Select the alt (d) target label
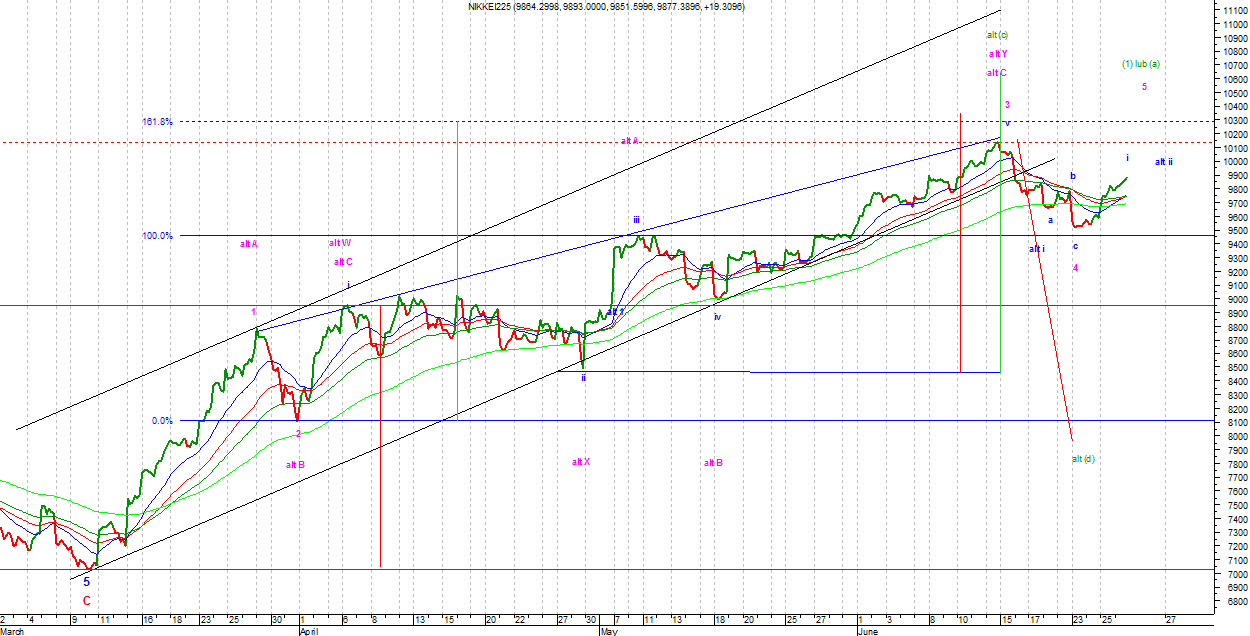The height and width of the screenshot is (636, 1250). 1083,459
